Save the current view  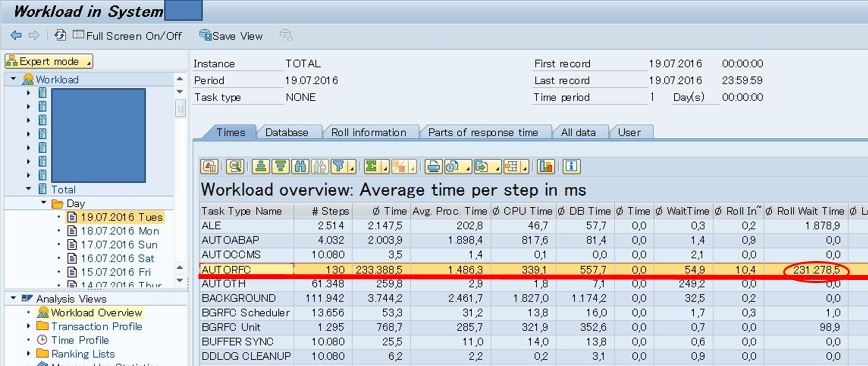[x=231, y=35]
